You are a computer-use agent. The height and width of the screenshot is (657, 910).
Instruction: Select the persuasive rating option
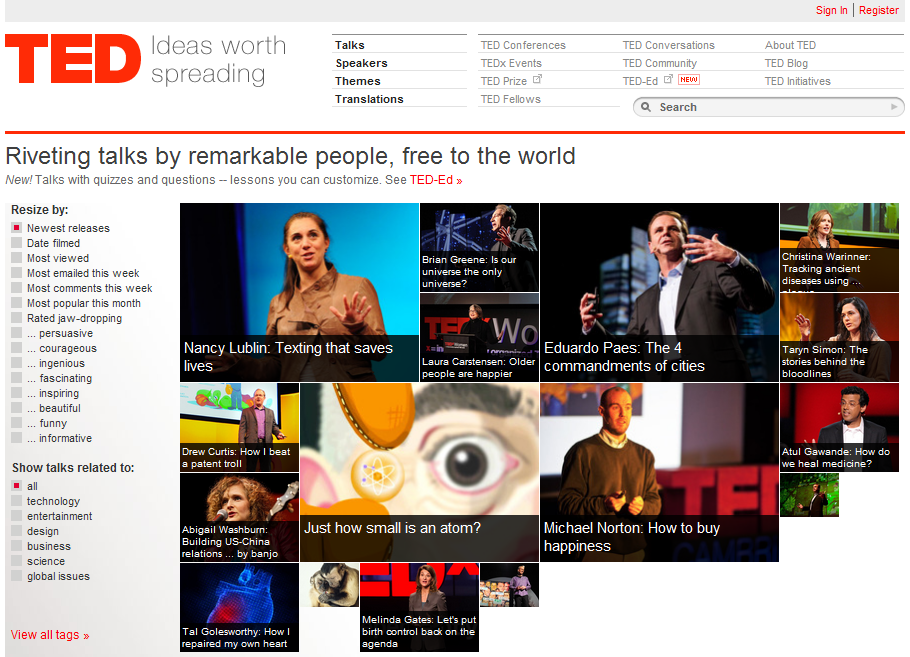click(16, 333)
